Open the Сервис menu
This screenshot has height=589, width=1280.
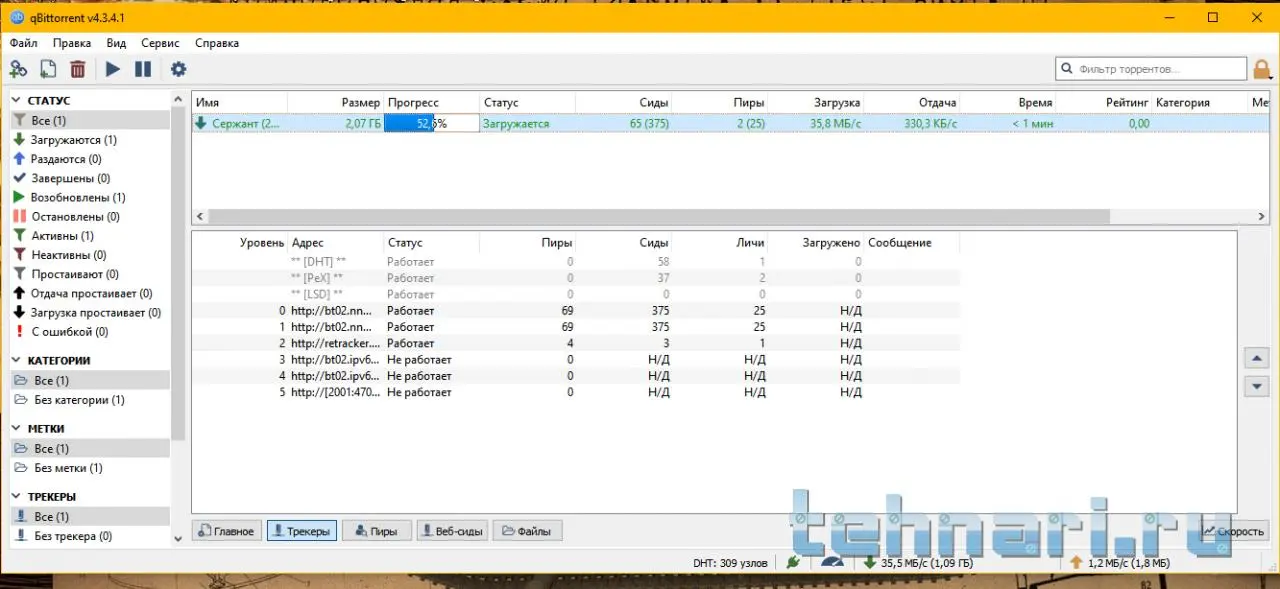coord(160,43)
